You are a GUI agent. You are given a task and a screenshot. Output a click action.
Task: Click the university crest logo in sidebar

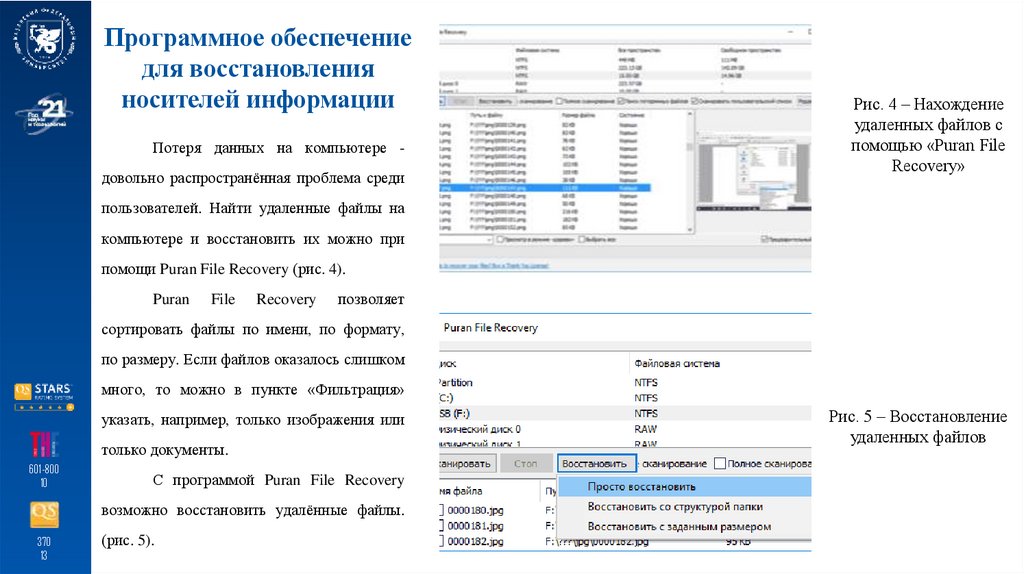click(45, 39)
